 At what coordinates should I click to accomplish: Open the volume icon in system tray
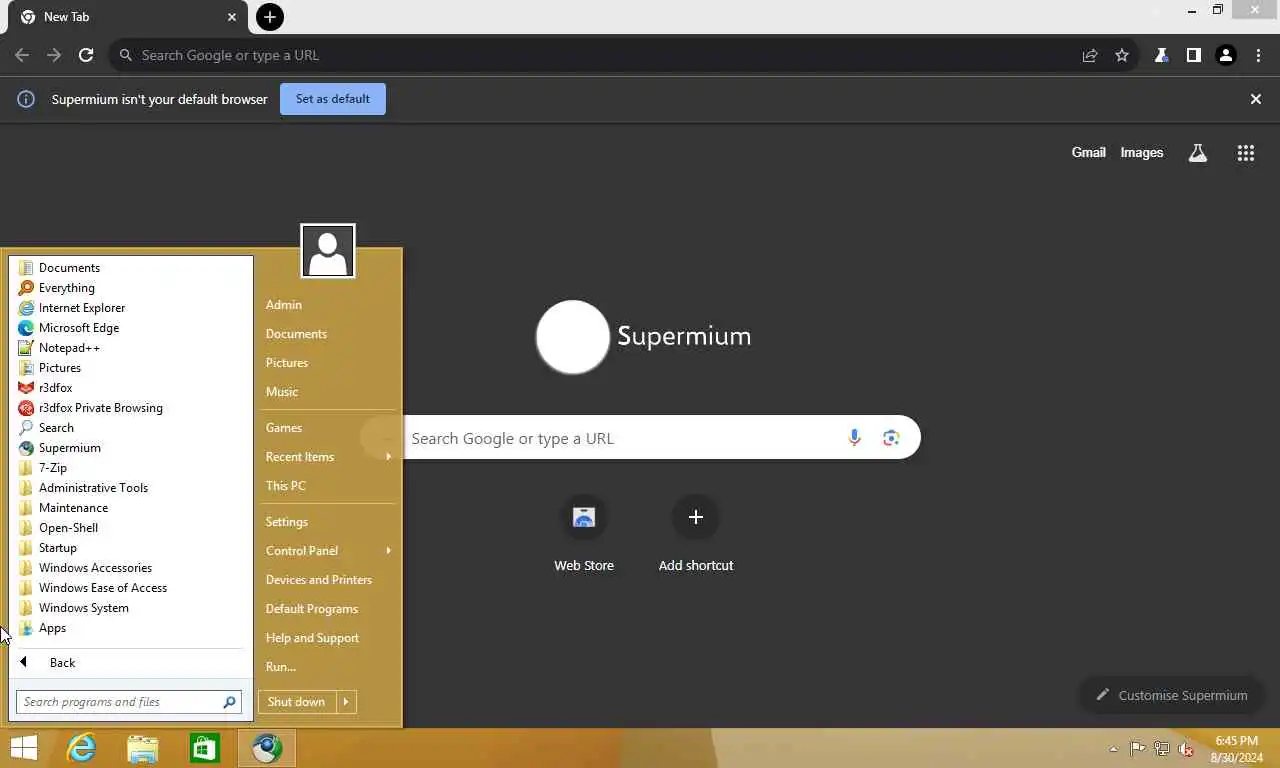[x=1185, y=749]
